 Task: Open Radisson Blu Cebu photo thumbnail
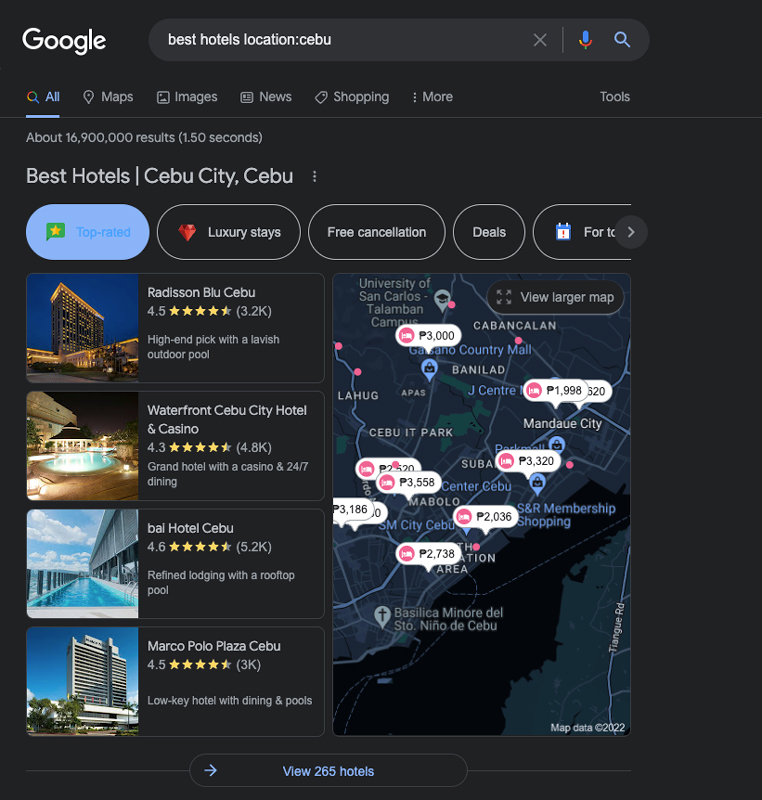click(x=83, y=328)
